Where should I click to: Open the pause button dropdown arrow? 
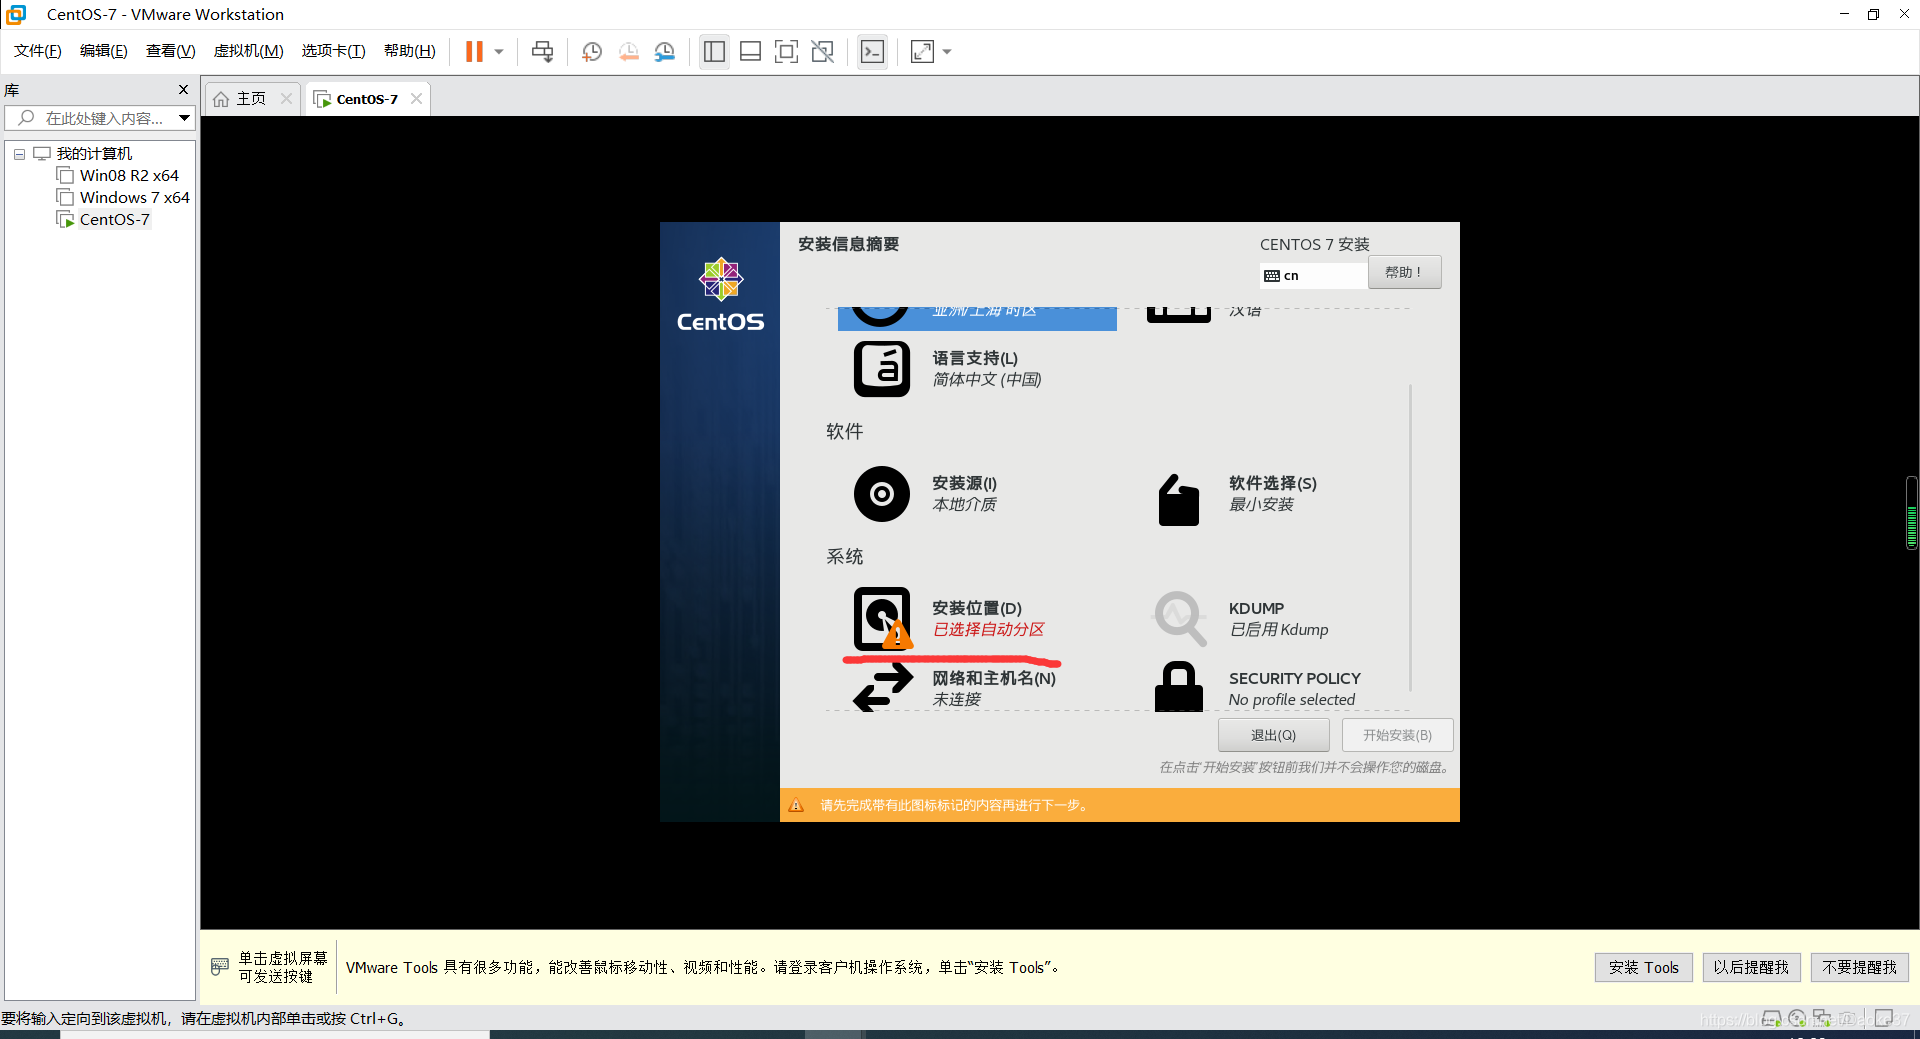tap(497, 51)
